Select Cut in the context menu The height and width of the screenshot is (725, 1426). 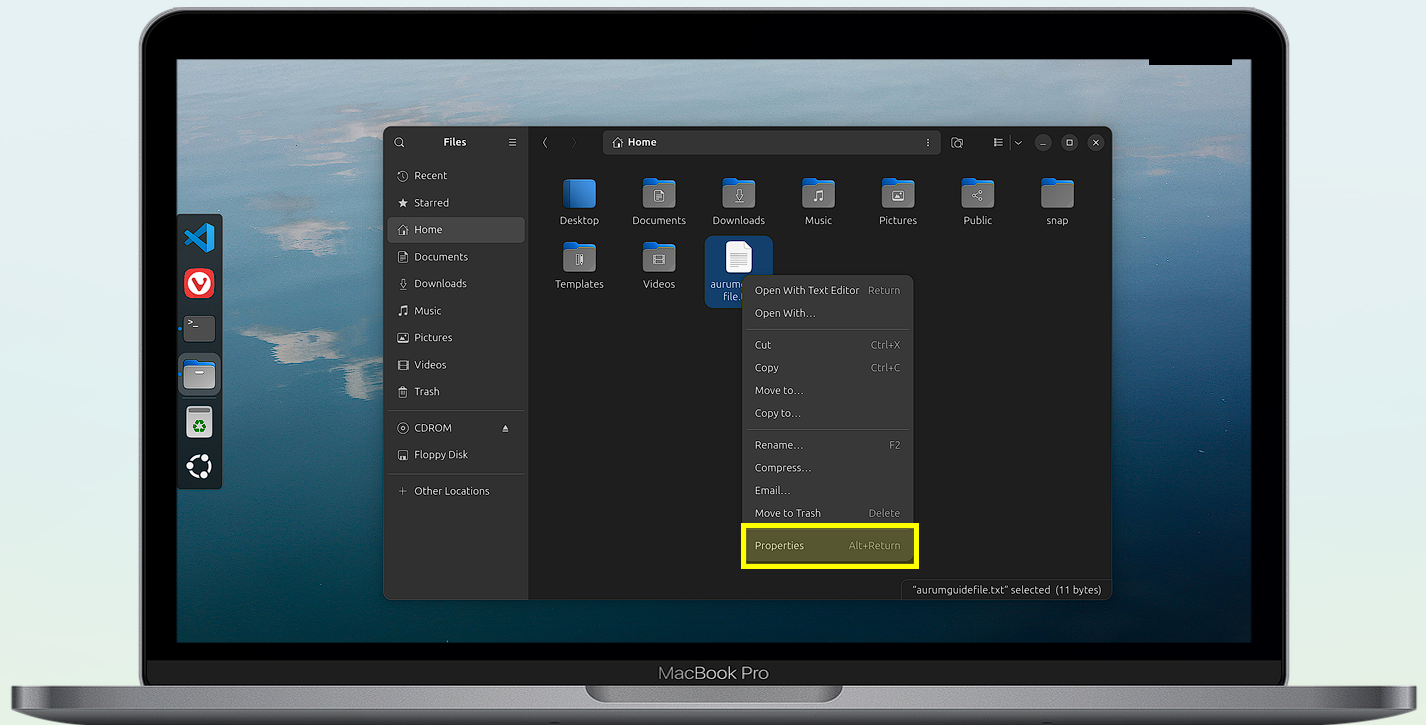[x=827, y=345]
